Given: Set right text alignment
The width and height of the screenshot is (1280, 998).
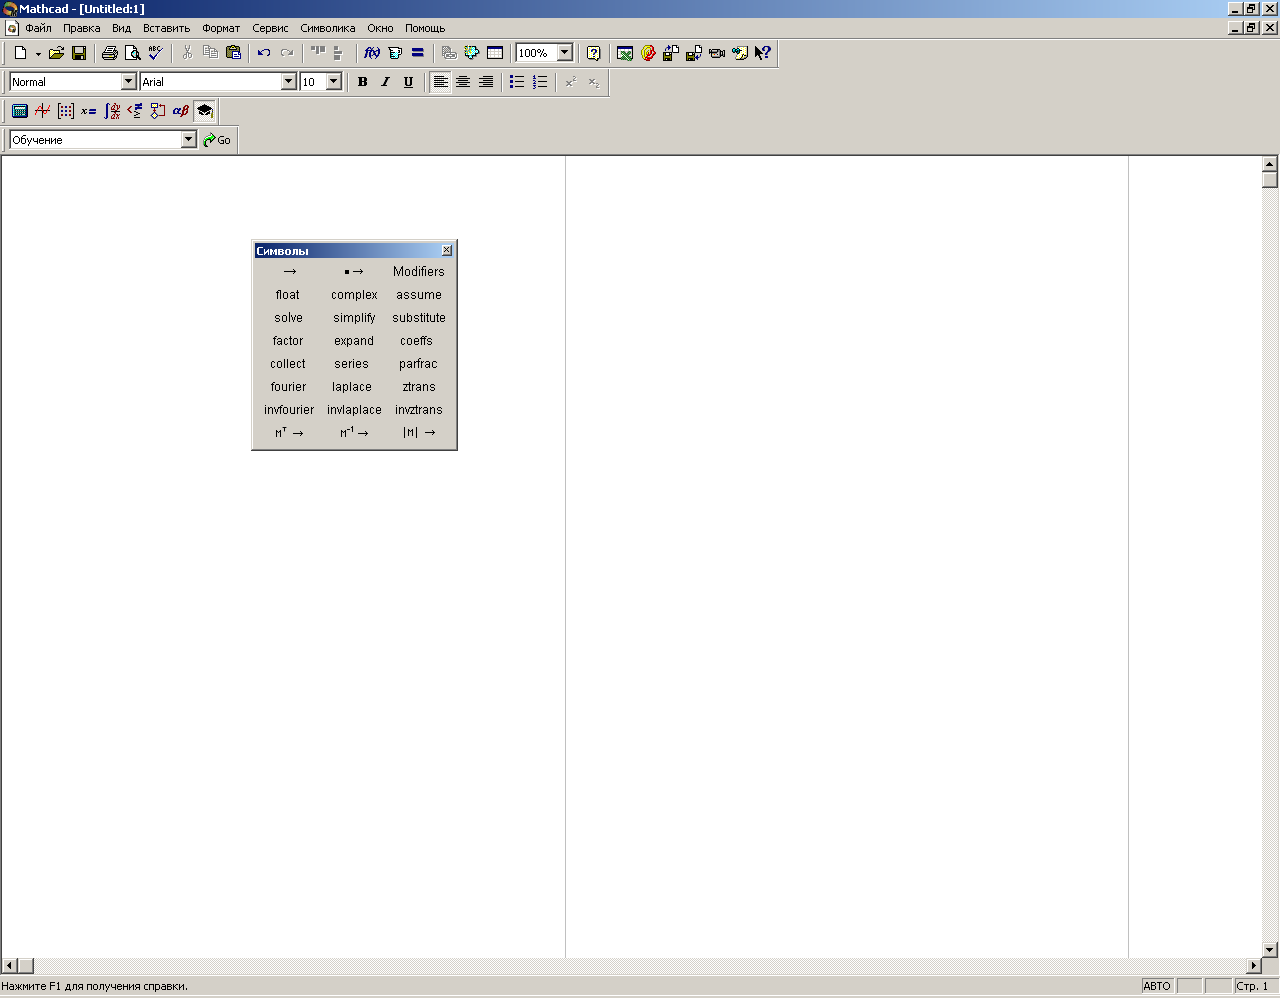Looking at the screenshot, I should coord(486,82).
